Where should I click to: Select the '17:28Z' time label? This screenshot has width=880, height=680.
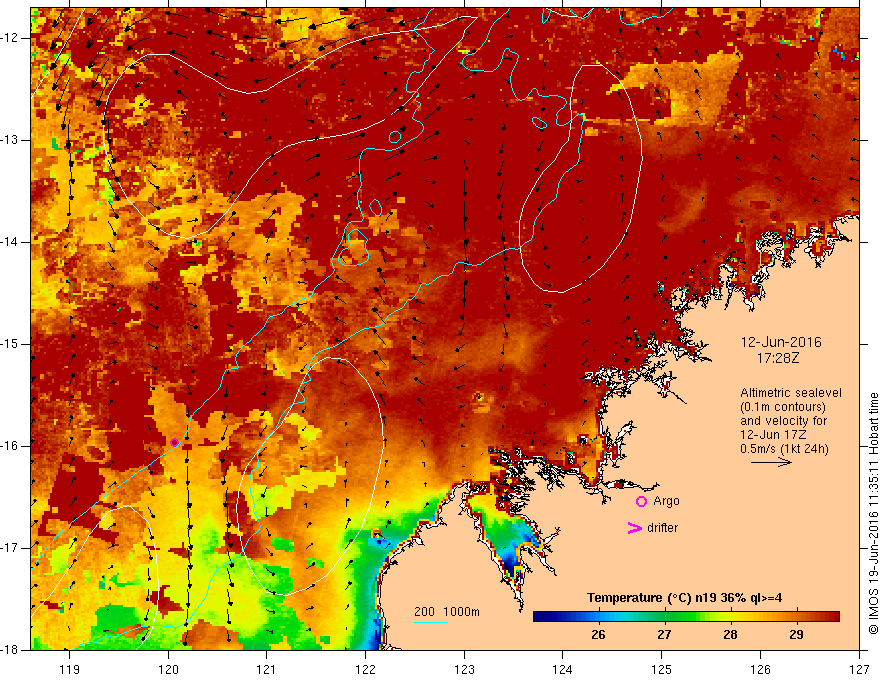click(x=778, y=358)
